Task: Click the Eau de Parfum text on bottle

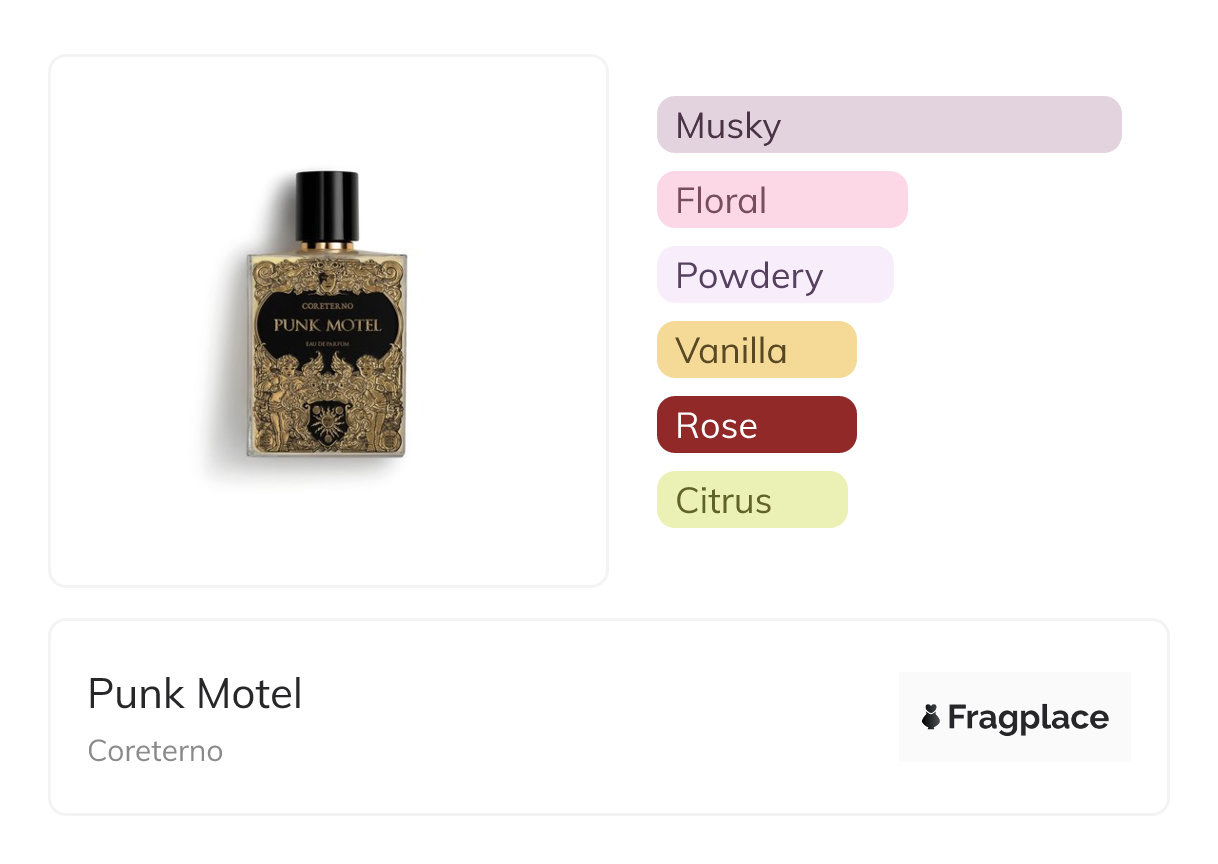Action: [328, 345]
